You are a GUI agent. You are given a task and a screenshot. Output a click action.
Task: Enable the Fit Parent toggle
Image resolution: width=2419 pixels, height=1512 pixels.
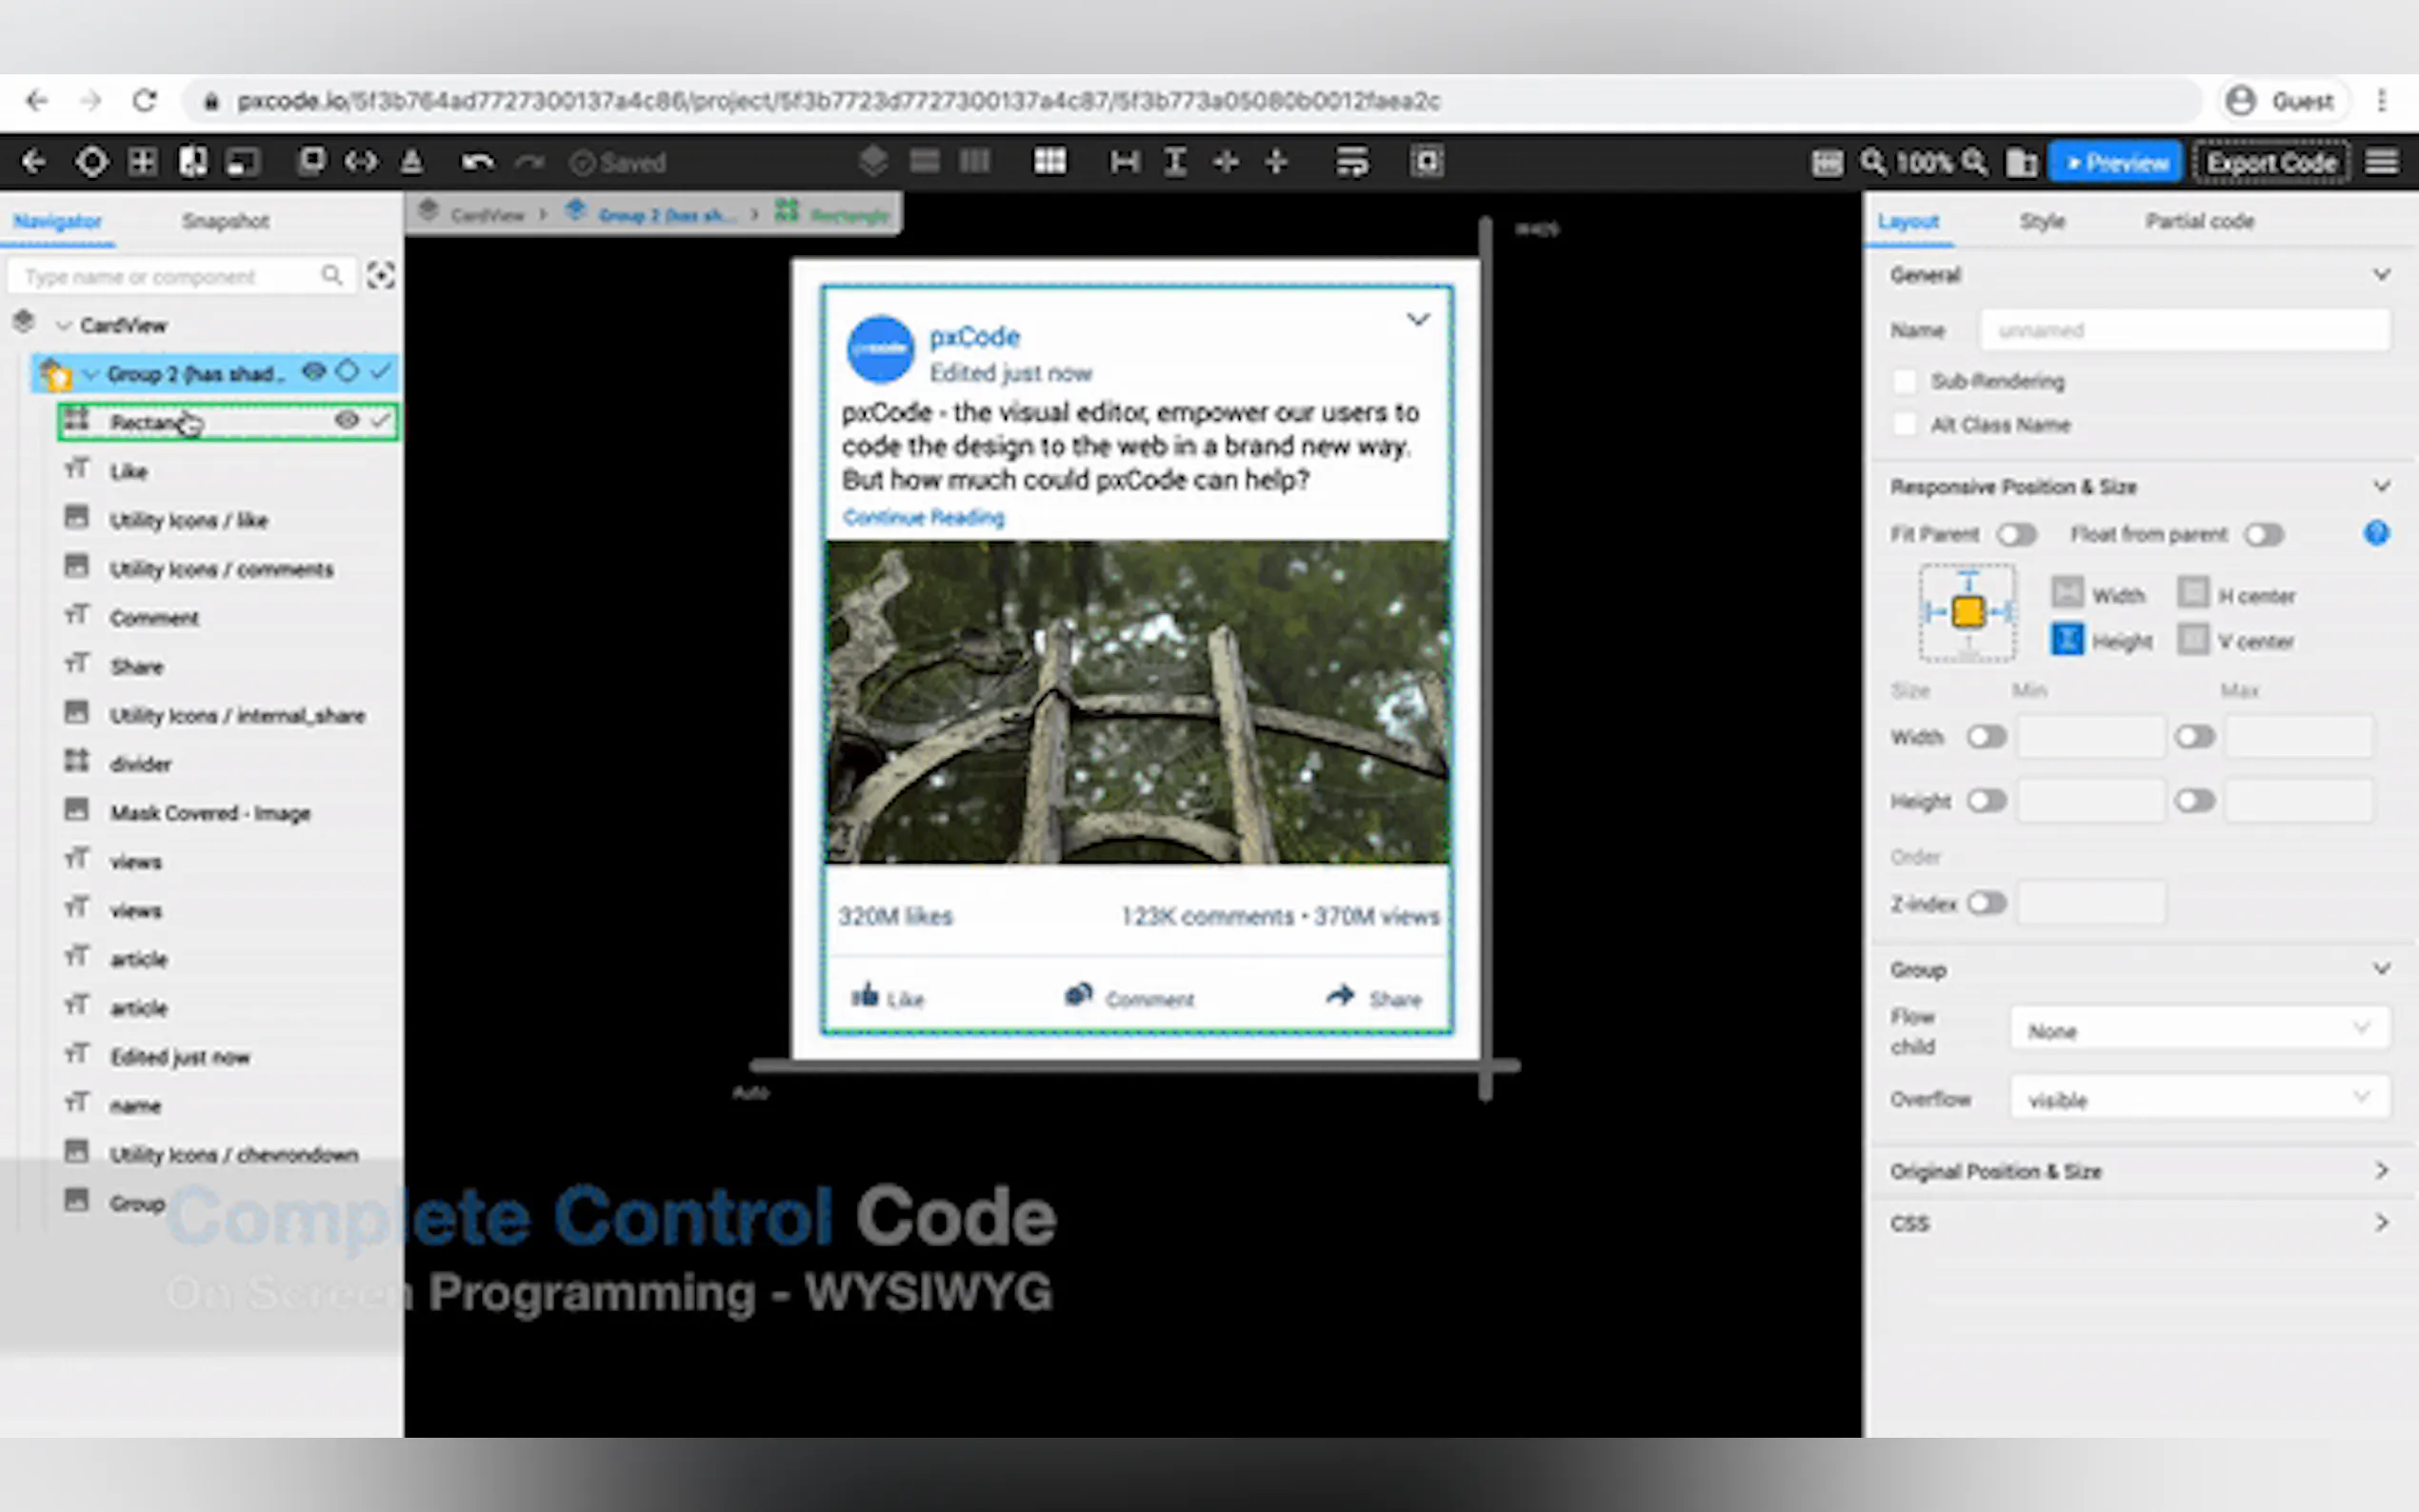point(2015,535)
